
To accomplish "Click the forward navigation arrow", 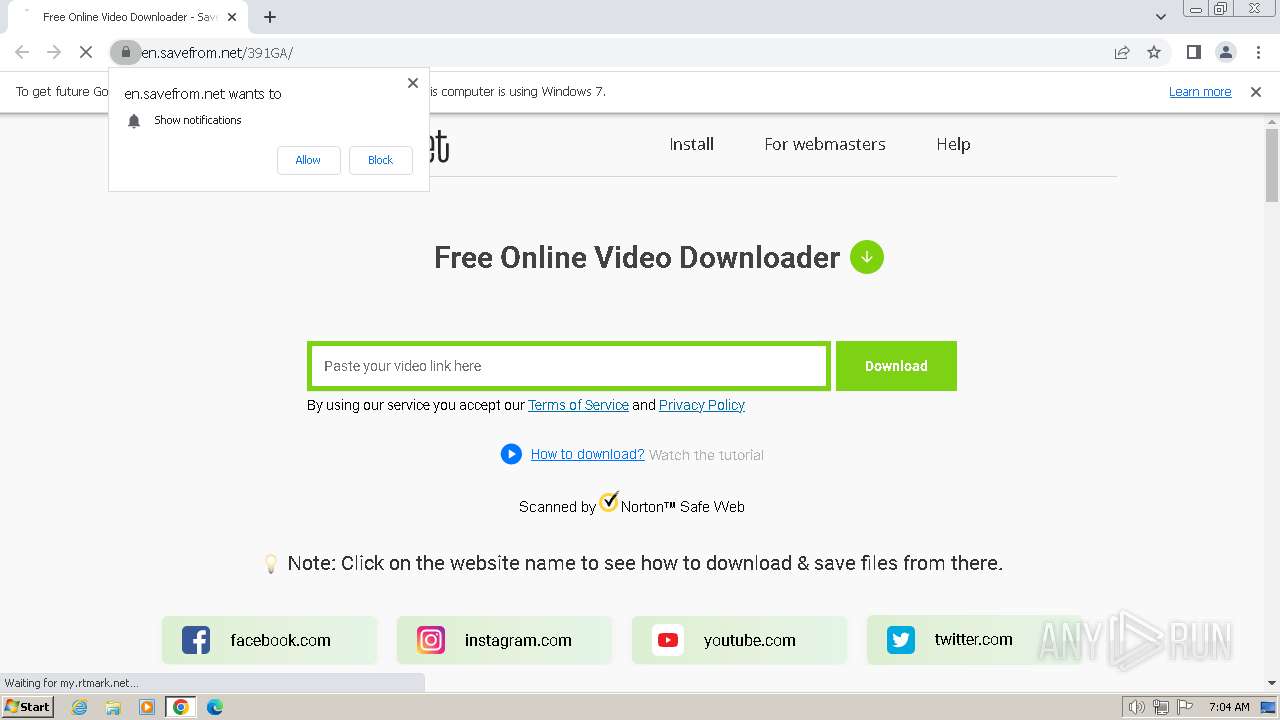I will 54,52.
